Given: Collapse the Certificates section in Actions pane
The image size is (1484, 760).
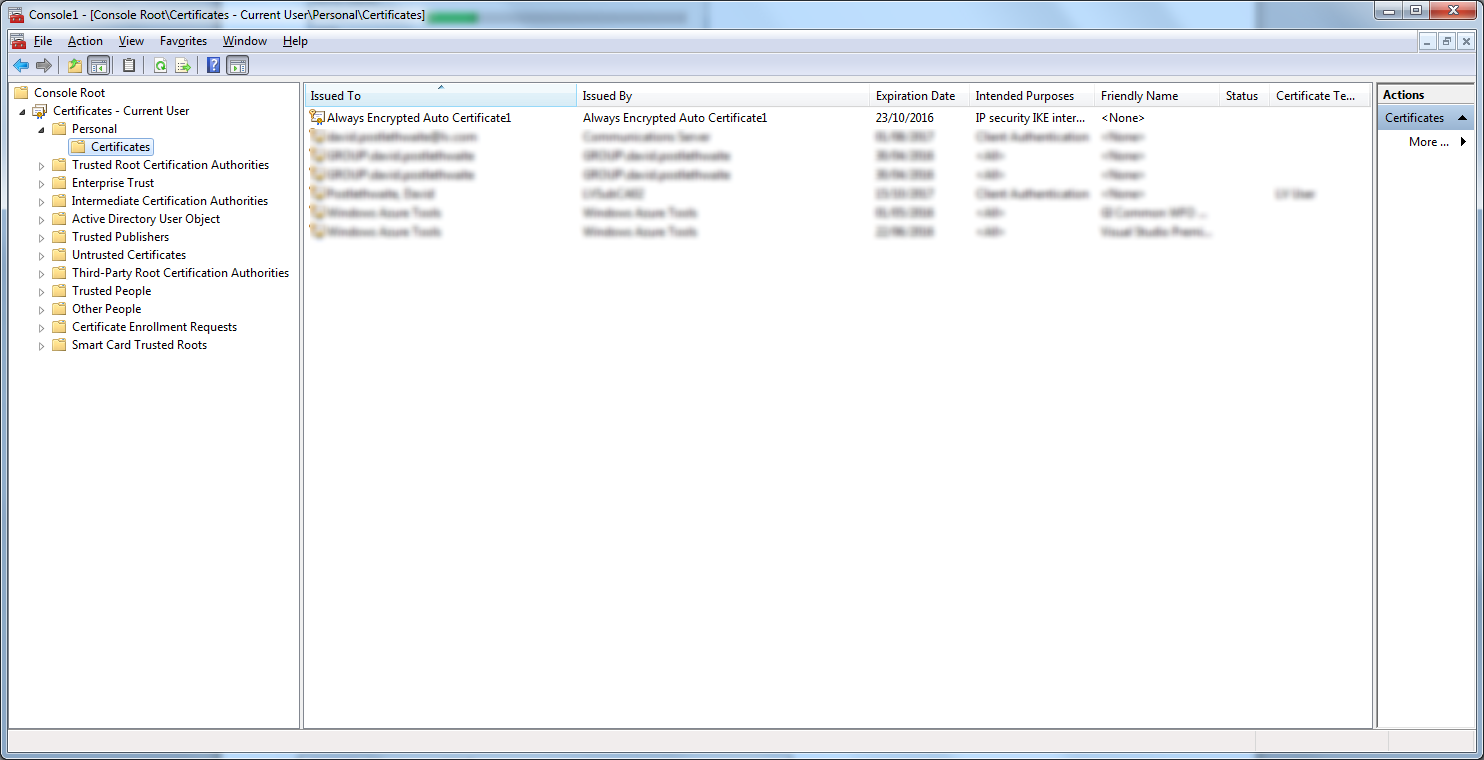Looking at the screenshot, I should (1463, 118).
